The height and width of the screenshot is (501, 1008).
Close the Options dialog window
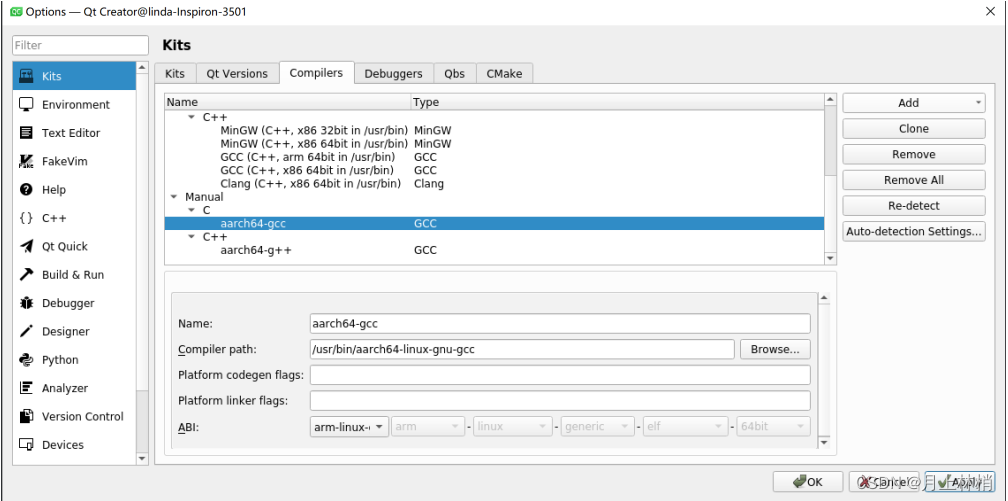[991, 11]
